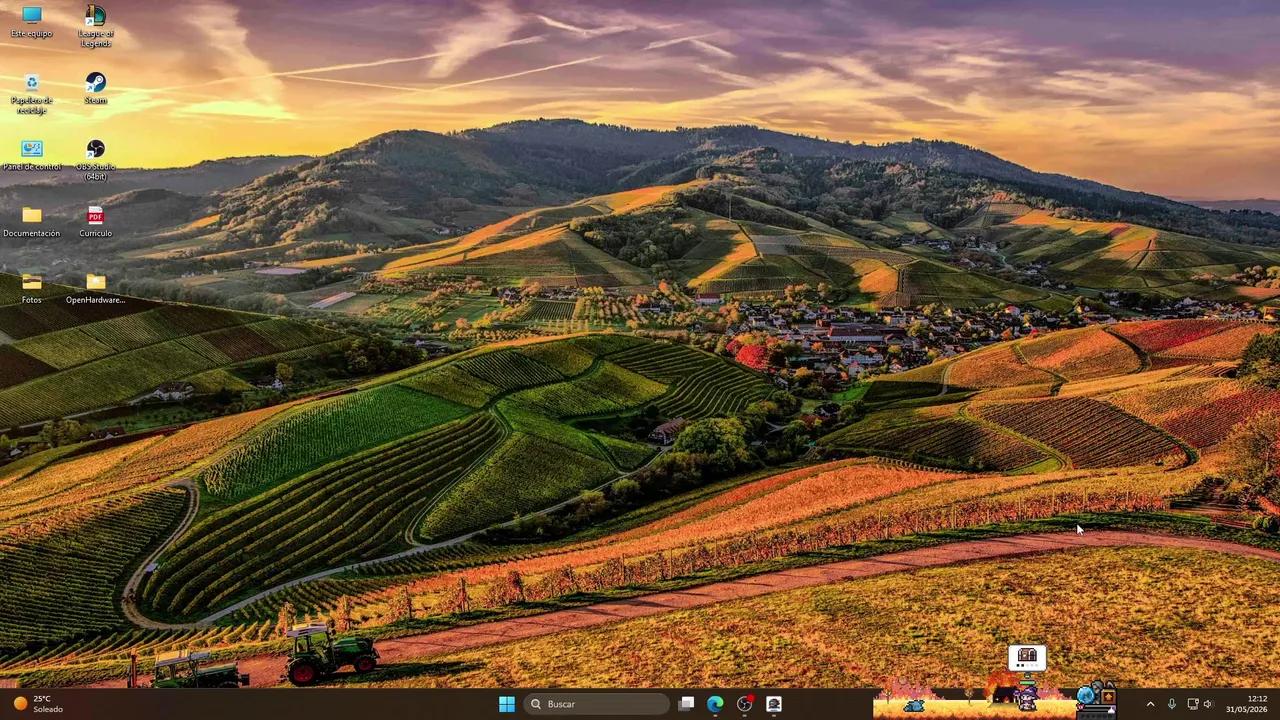Select the Papelera de reciclaje icon
Viewport: 1280px width, 720px height.
pyautogui.click(x=32, y=93)
